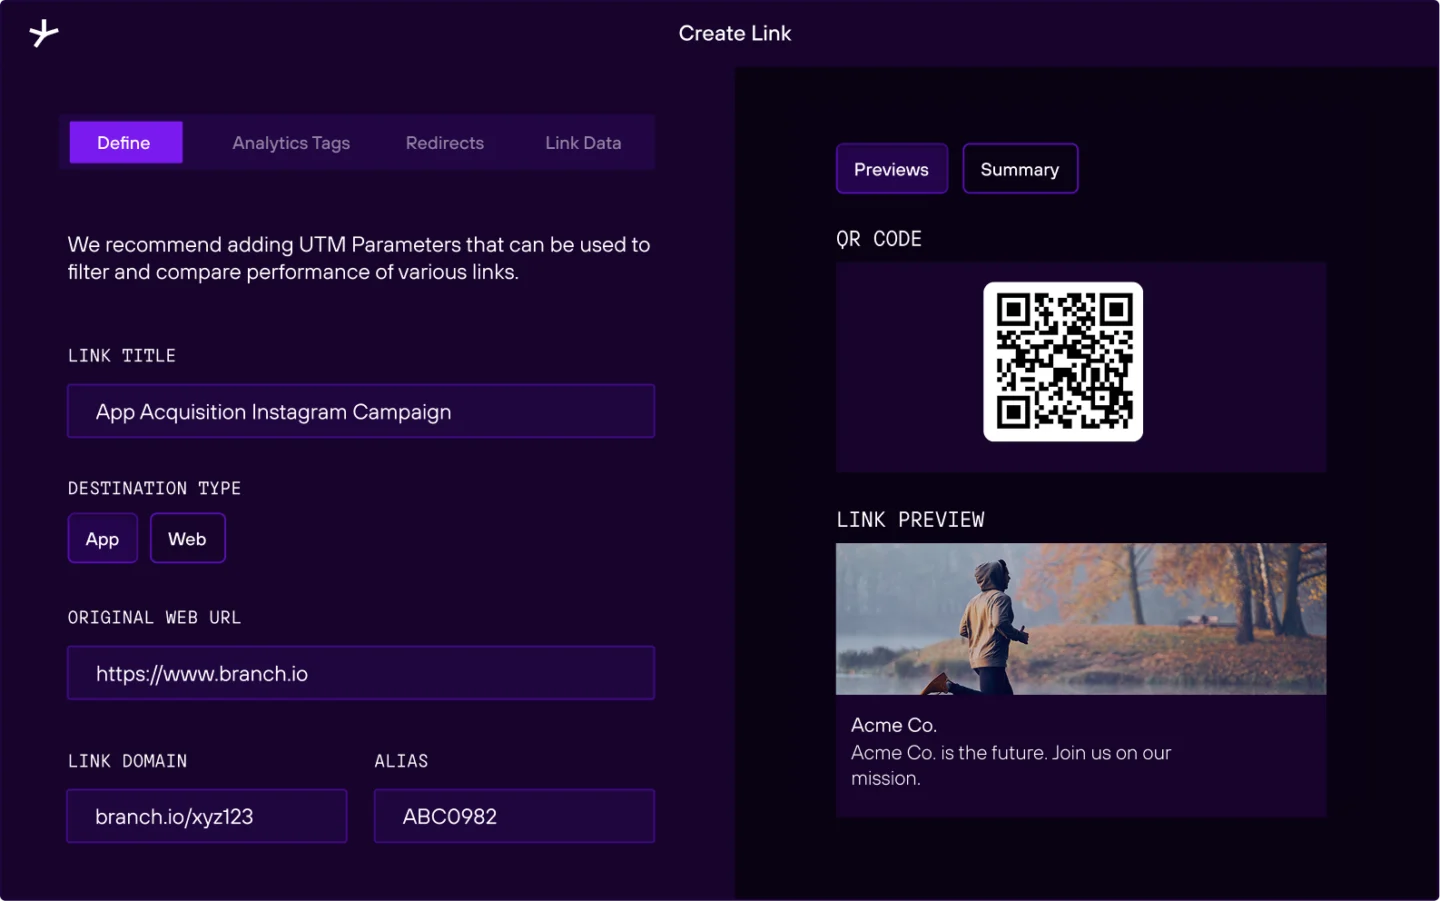Click the LINK DOMAIN label
1440x901 pixels.
[x=127, y=761]
